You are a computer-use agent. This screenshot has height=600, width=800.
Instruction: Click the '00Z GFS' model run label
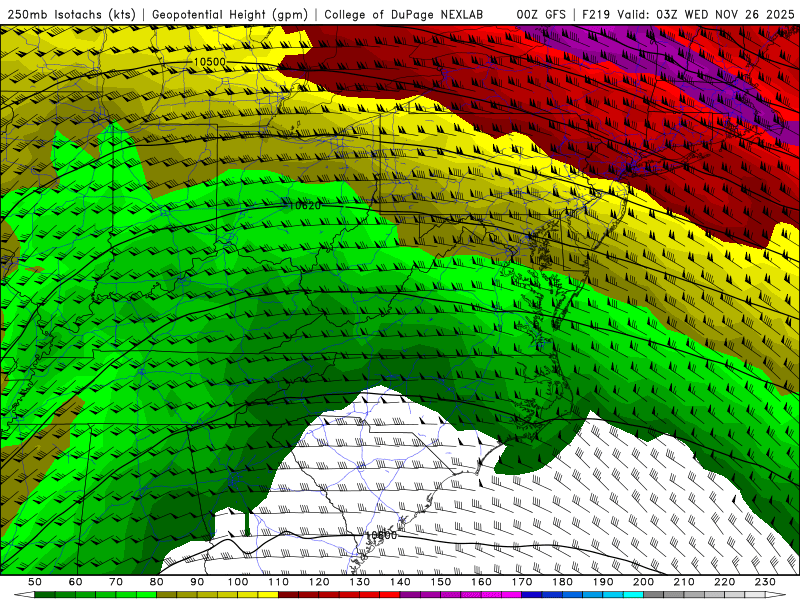click(x=541, y=14)
